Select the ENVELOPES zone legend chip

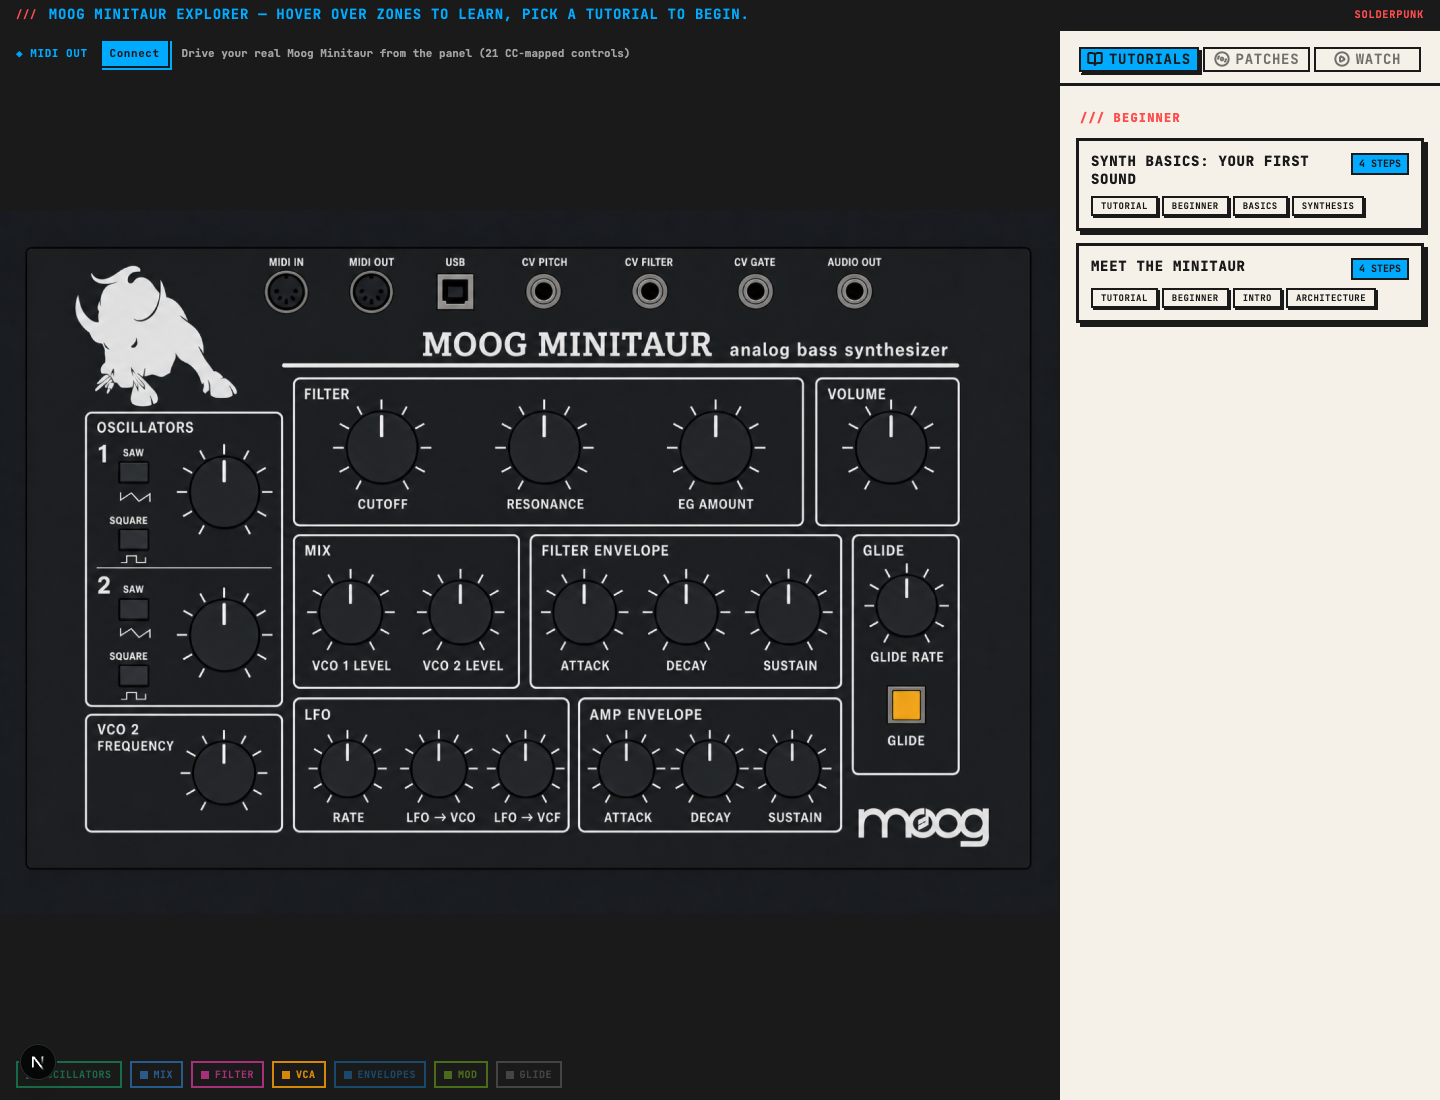(379, 1074)
